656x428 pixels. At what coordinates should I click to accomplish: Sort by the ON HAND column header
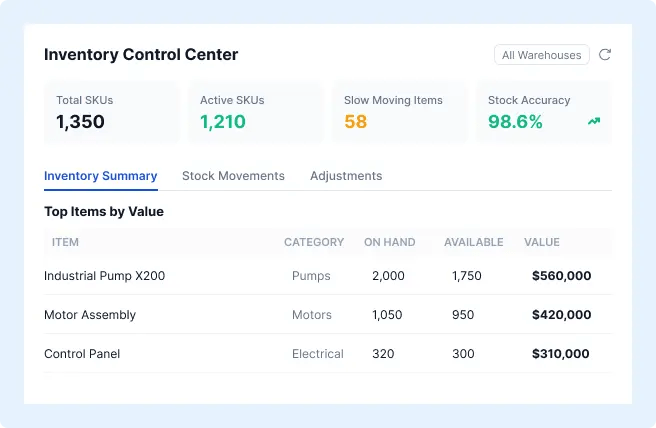(x=390, y=242)
